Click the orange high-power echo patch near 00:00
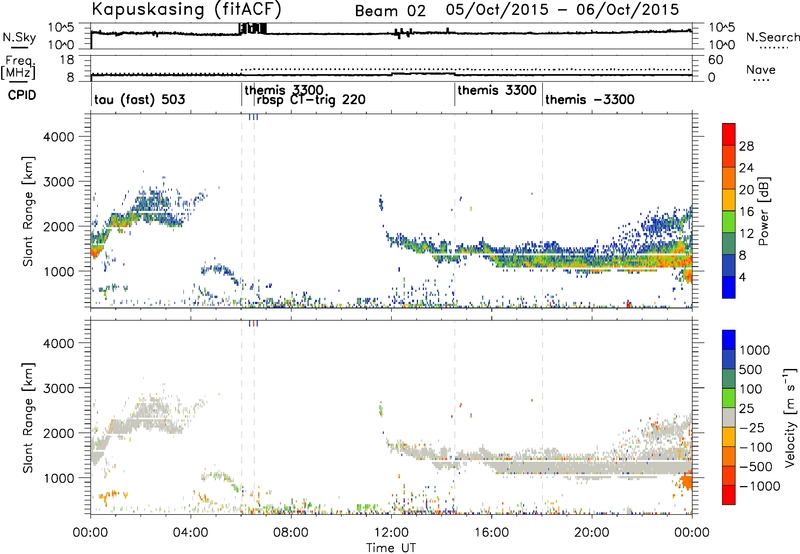Image resolution: width=800 pixels, height=554 pixels. pos(96,250)
